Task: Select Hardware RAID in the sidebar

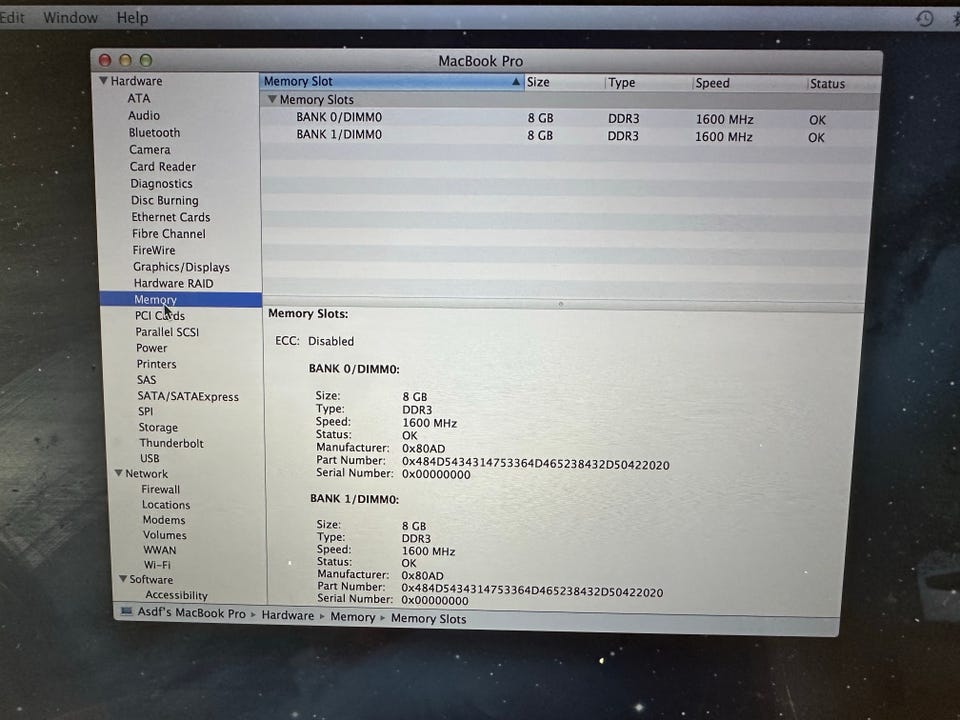Action: (173, 283)
